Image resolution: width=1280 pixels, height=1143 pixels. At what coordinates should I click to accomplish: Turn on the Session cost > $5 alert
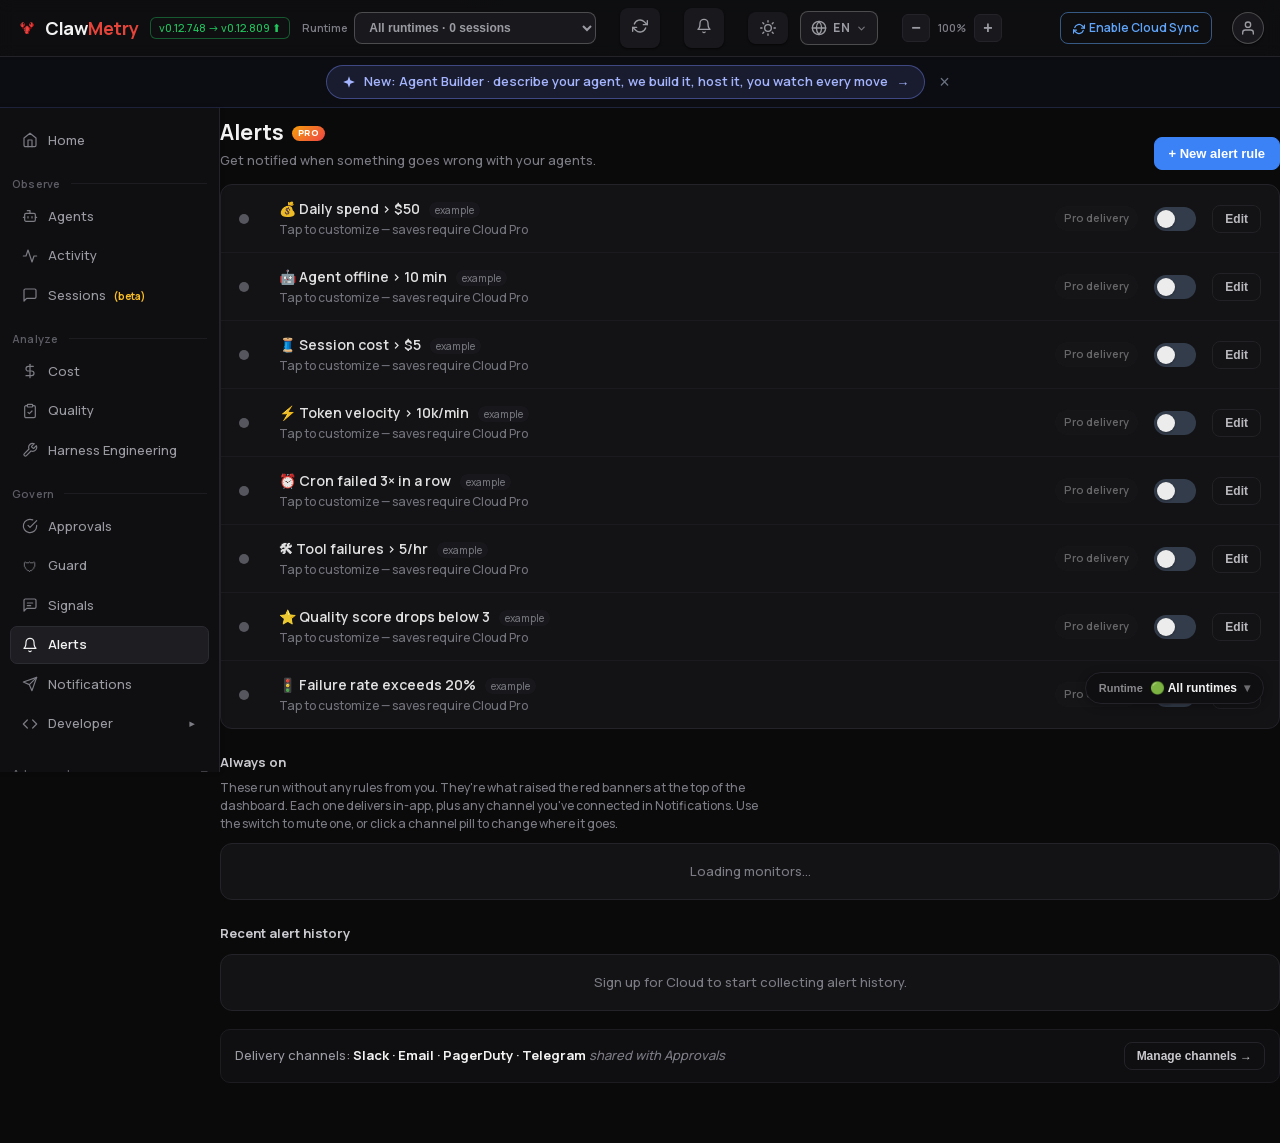tap(1175, 355)
